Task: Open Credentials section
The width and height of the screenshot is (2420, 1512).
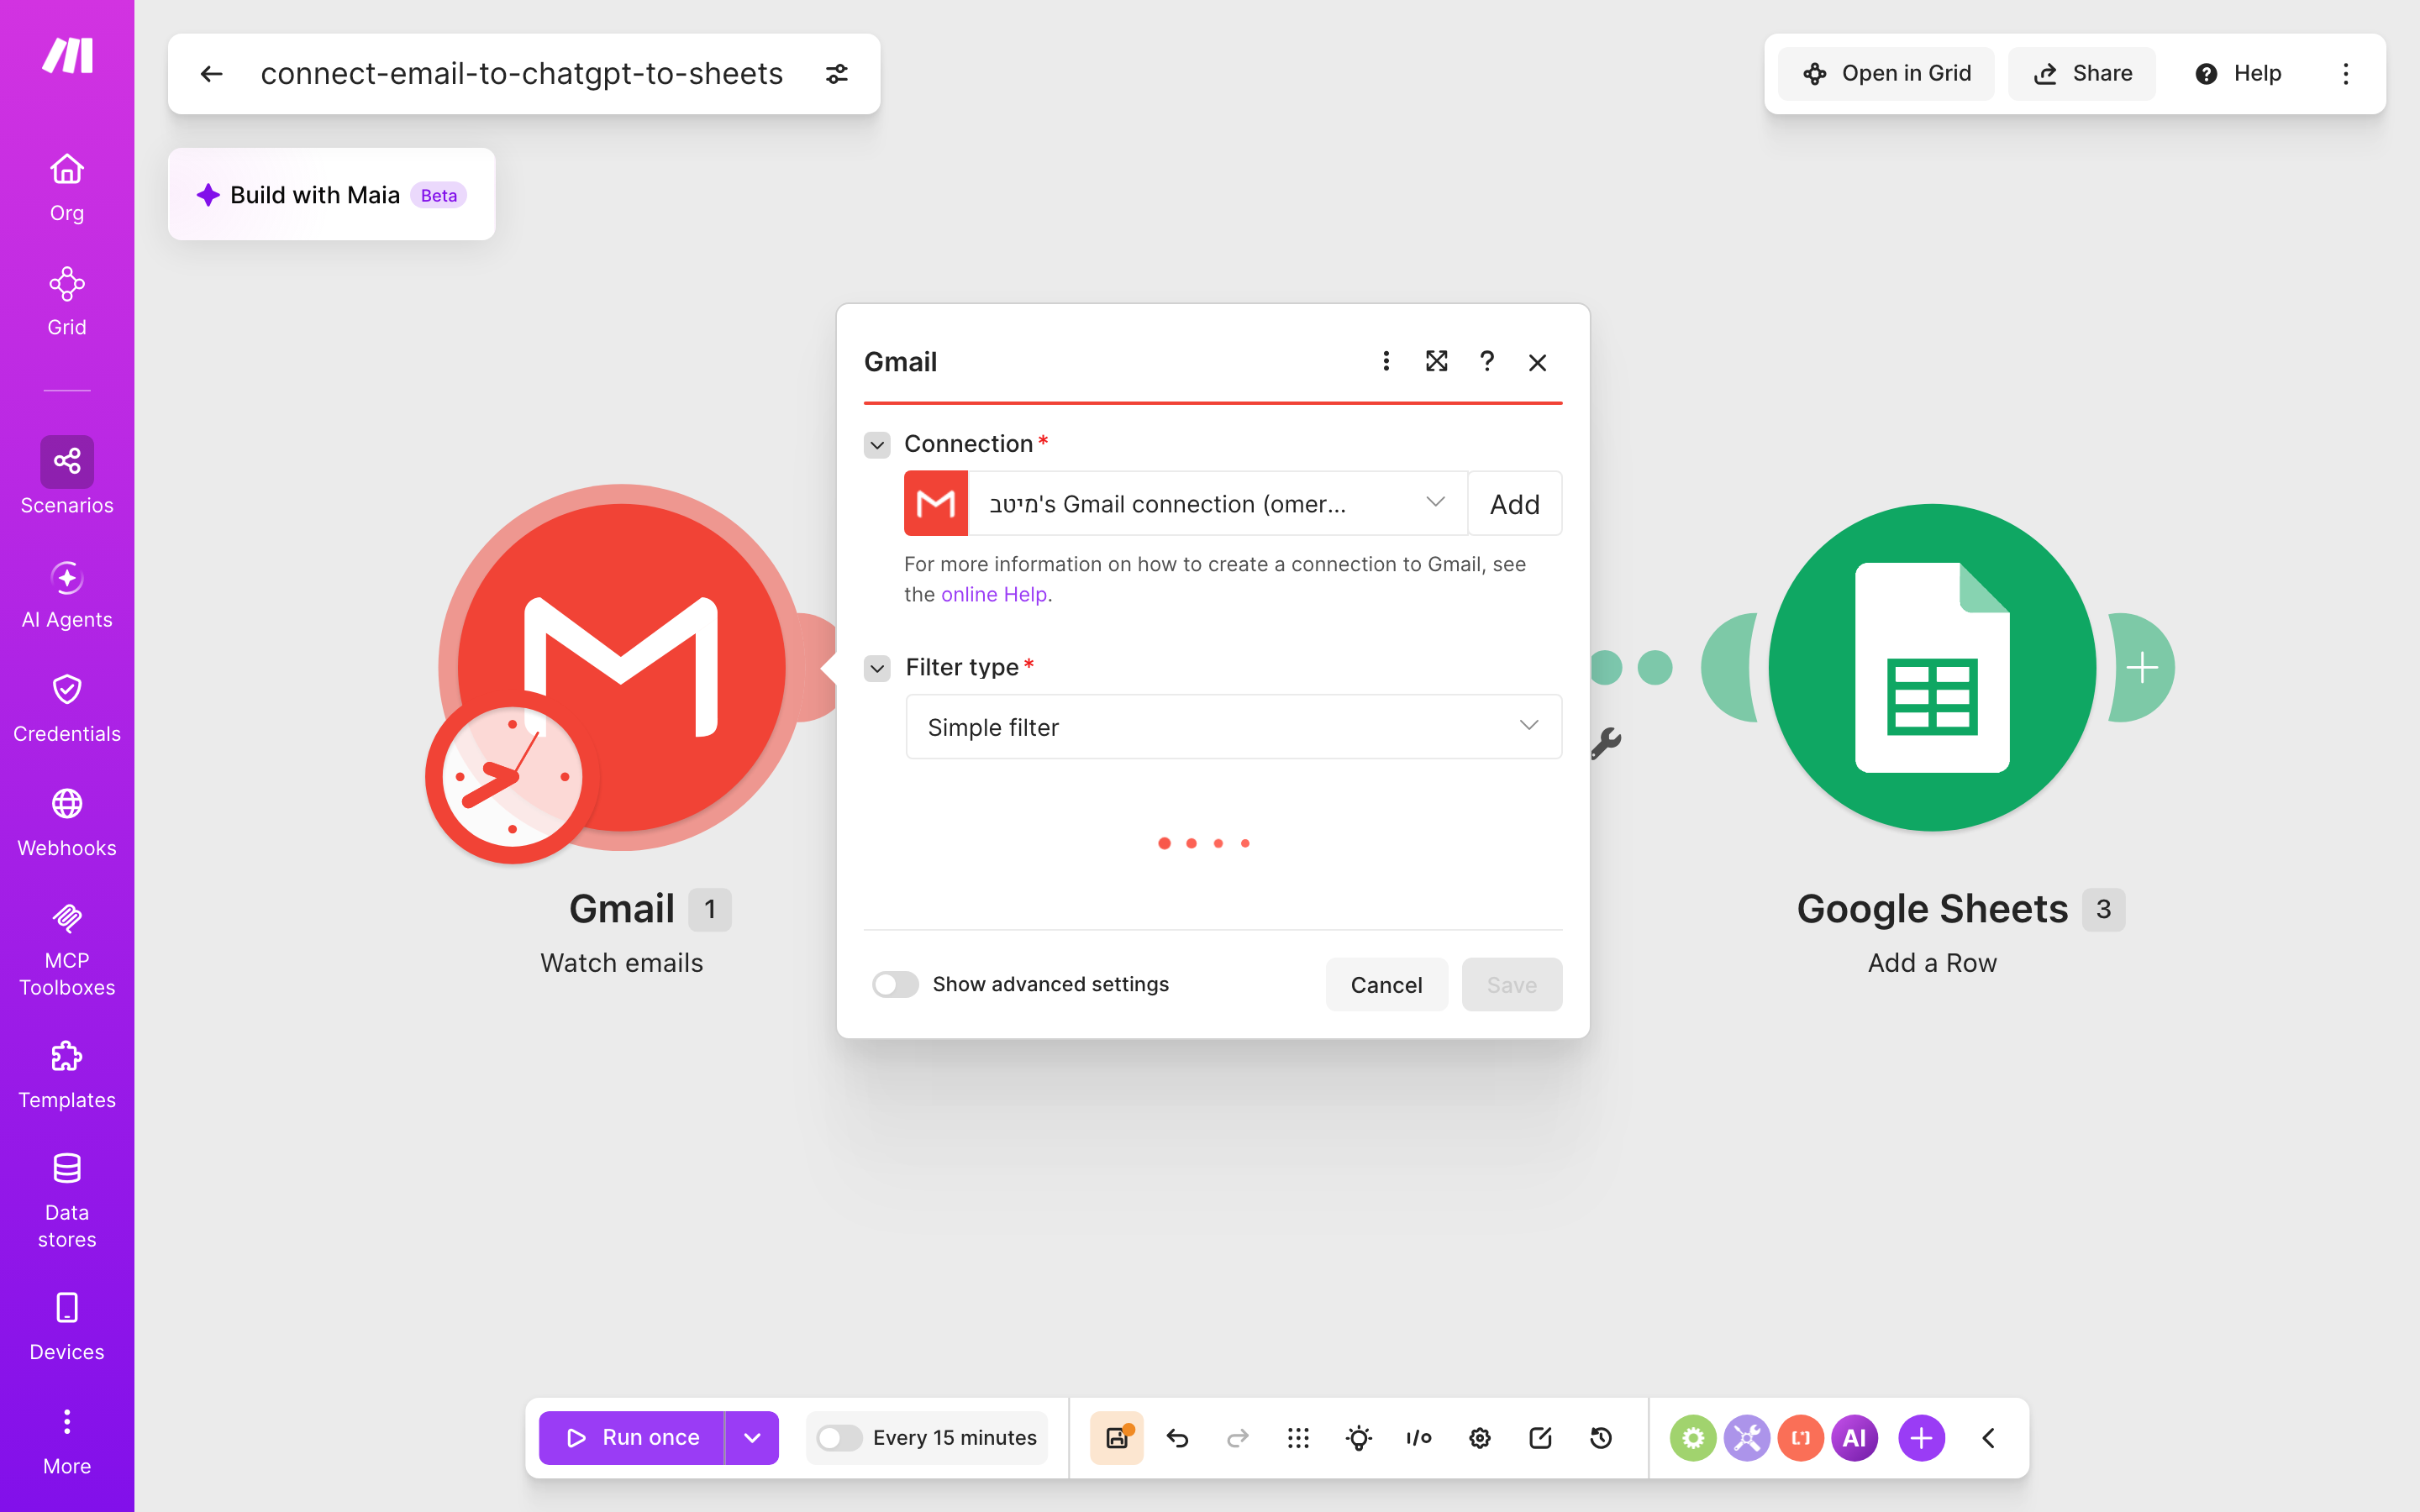Action: click(67, 709)
